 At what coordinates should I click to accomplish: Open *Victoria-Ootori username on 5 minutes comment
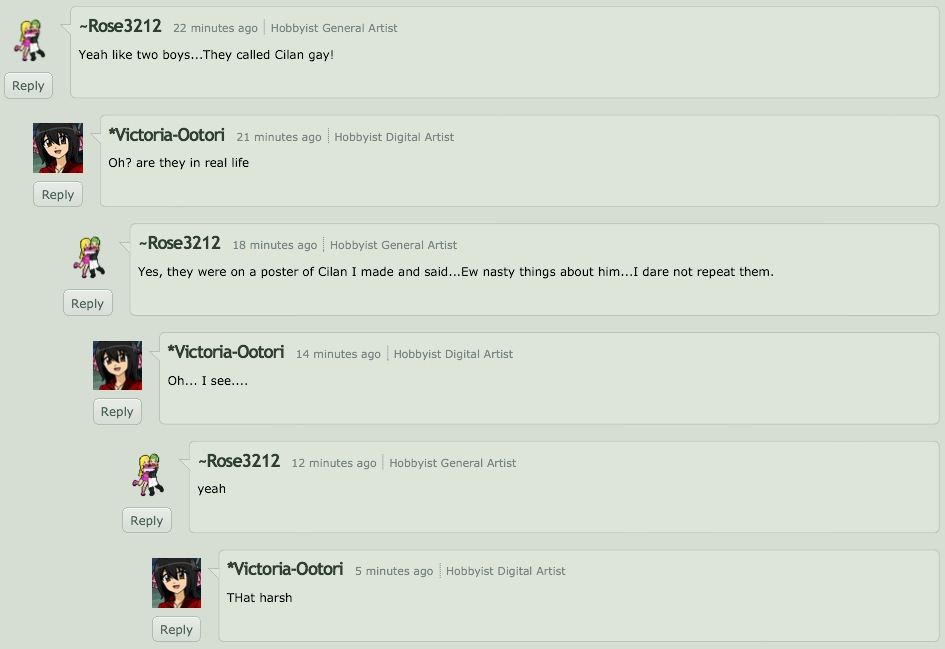(285, 569)
